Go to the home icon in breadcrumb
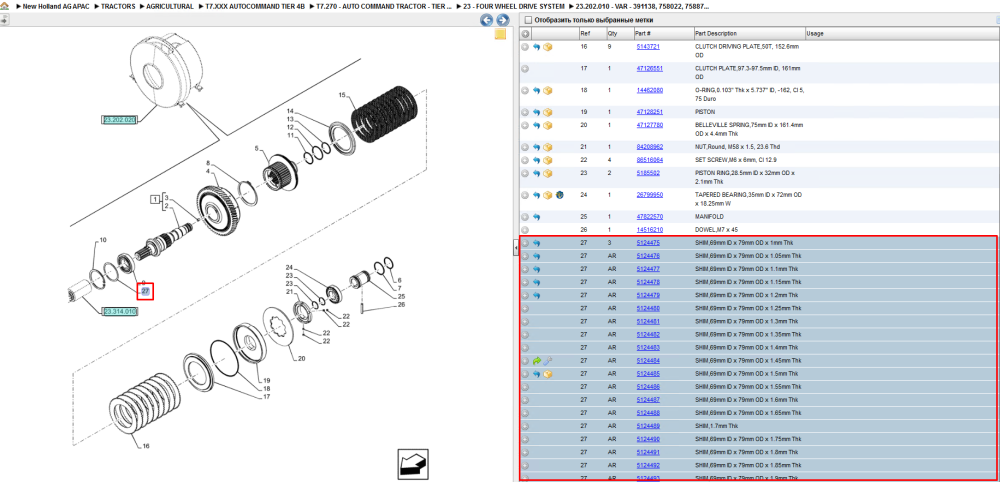Viewport: 1000px width, 482px height. (x=4, y=6)
